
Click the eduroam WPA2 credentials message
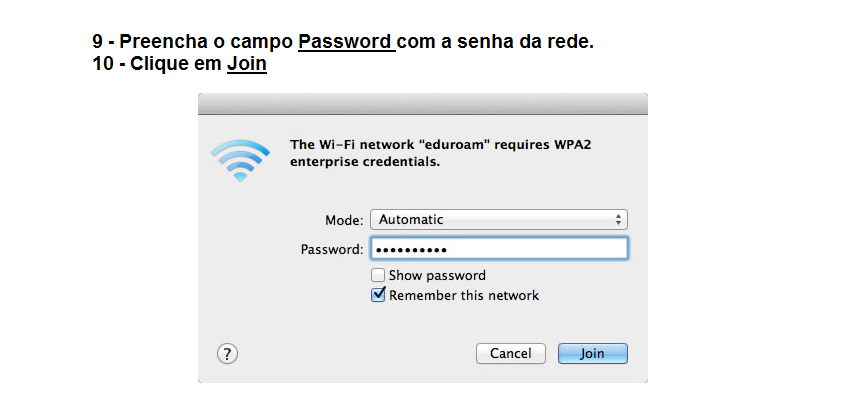click(440, 153)
